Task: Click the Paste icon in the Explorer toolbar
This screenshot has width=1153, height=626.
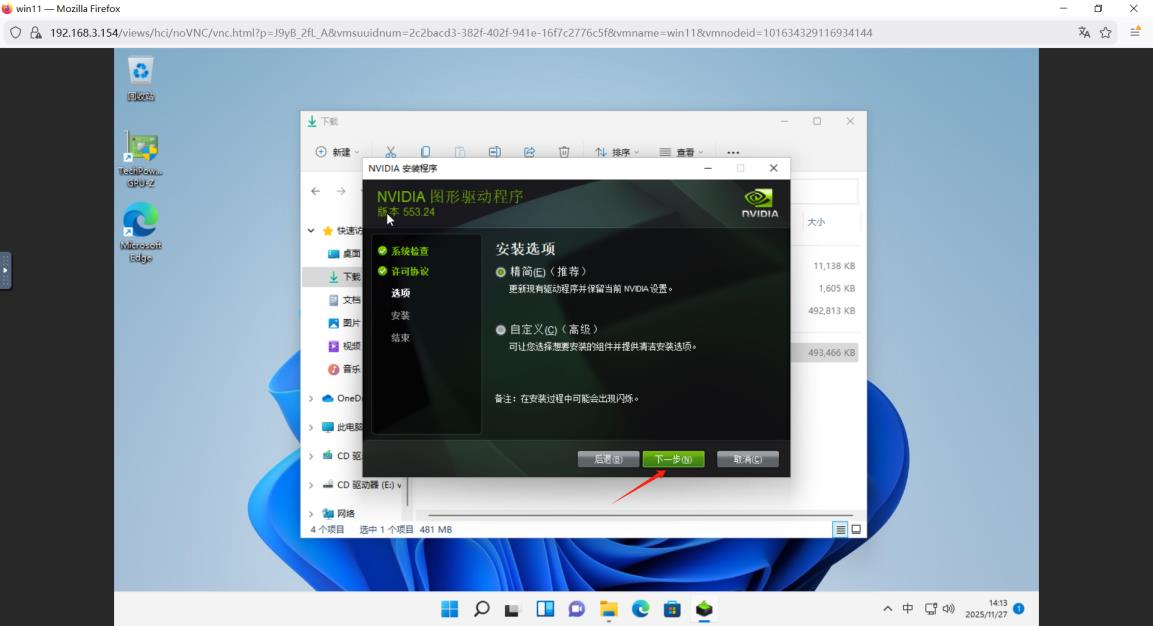Action: coord(459,151)
